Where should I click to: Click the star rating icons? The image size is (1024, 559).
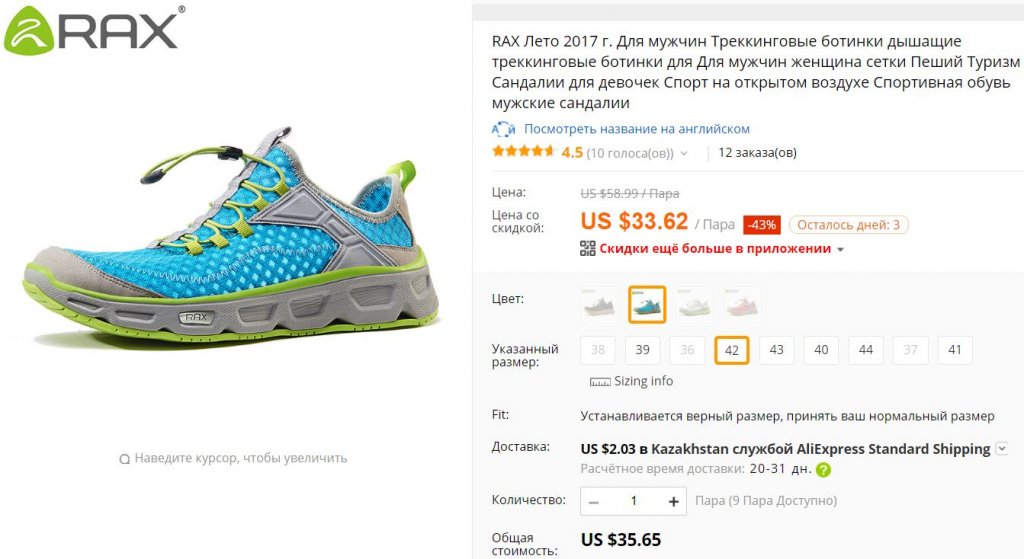point(524,152)
